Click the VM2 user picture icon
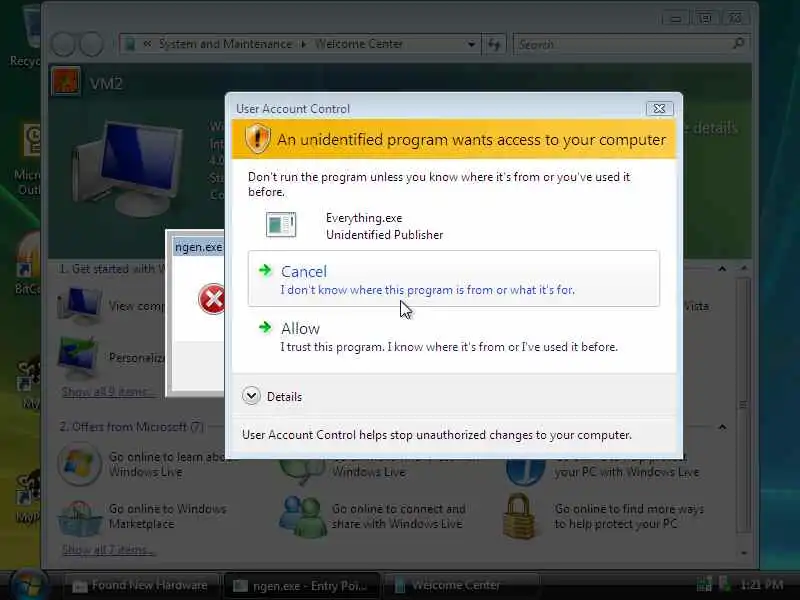The width and height of the screenshot is (800, 600). click(x=66, y=81)
